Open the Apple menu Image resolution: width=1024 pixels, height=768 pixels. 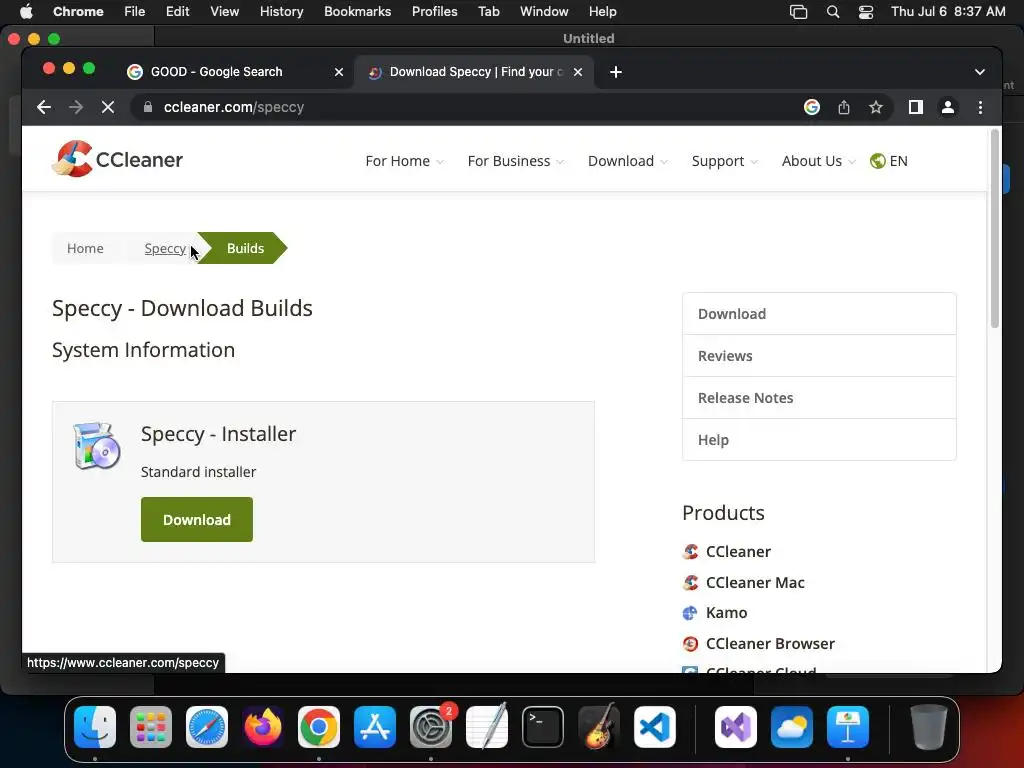pyautogui.click(x=26, y=12)
